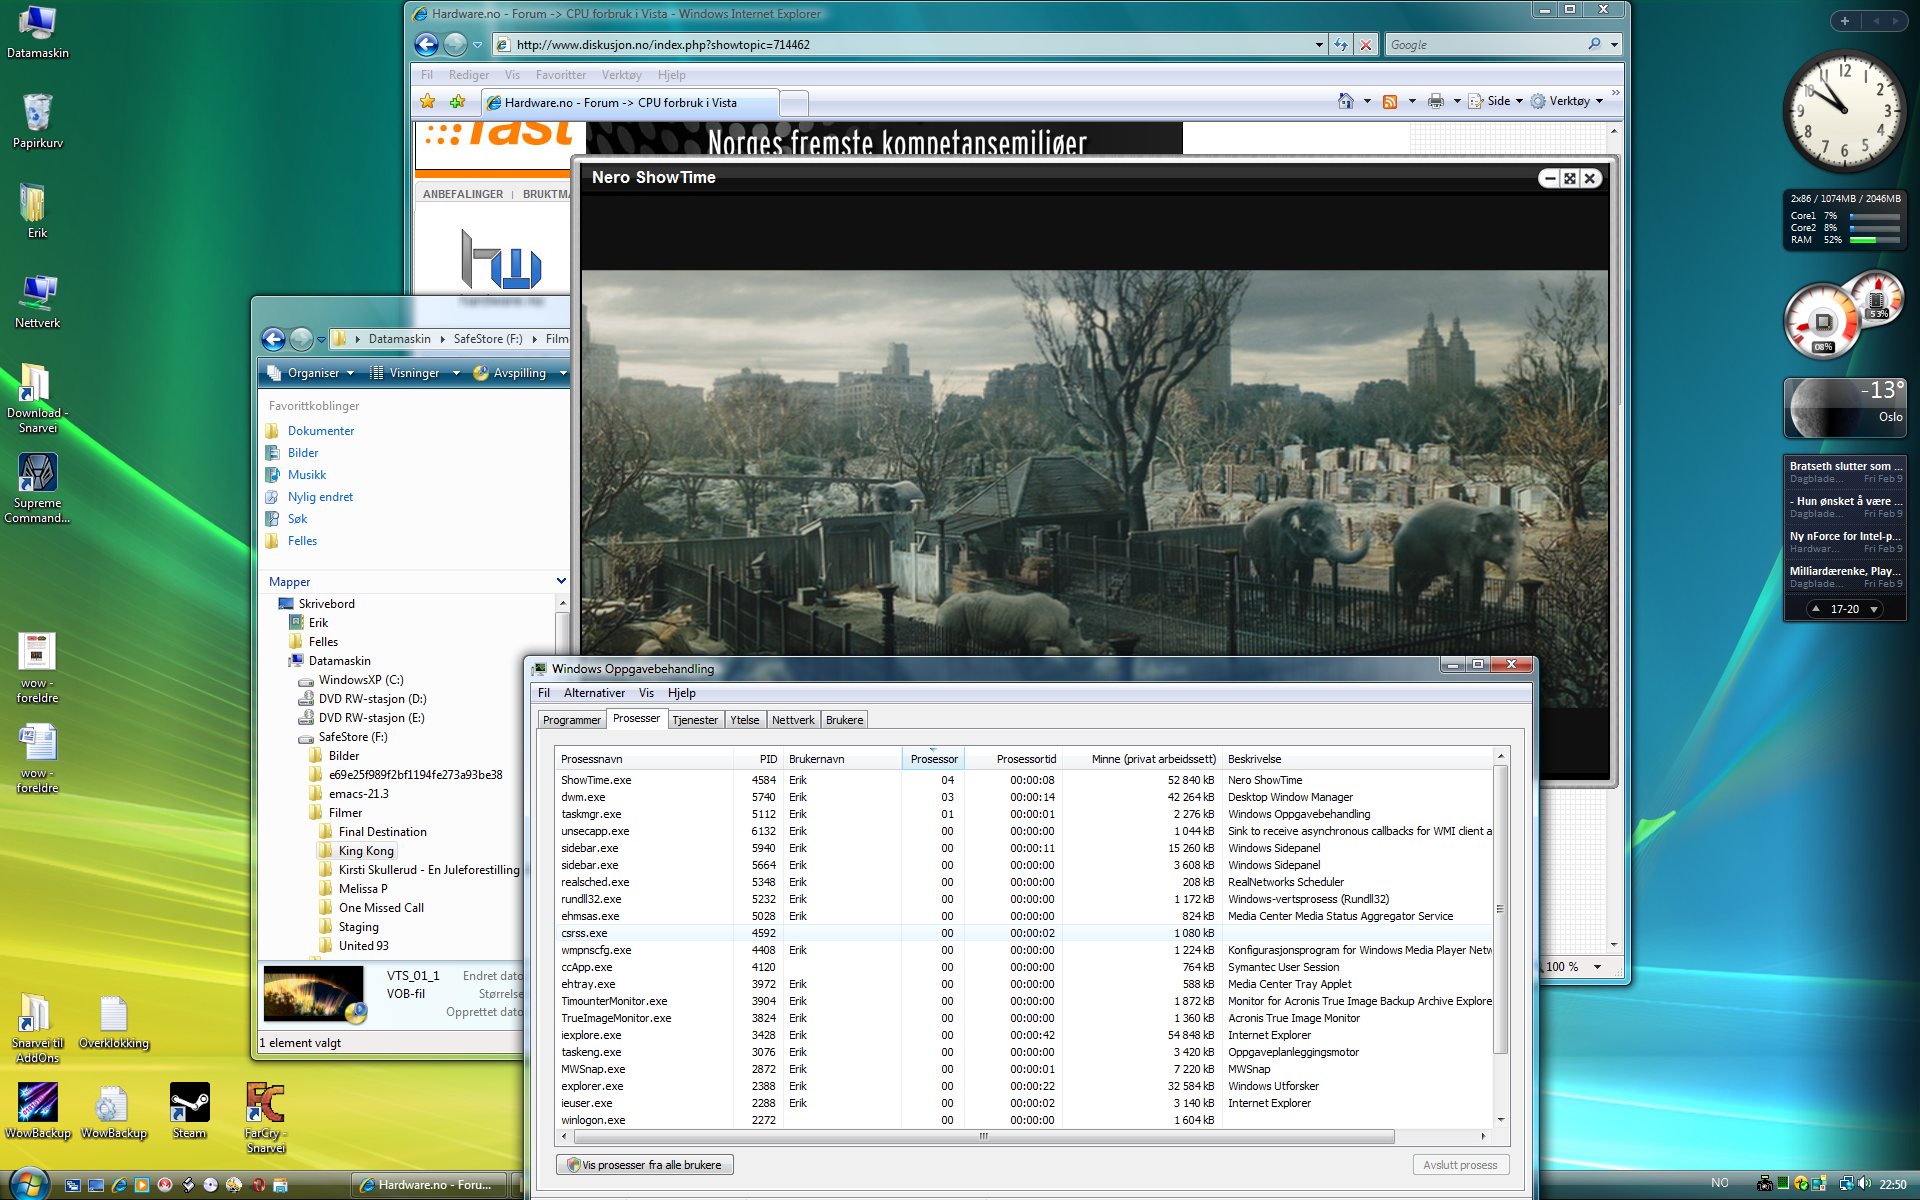Image resolution: width=1920 pixels, height=1200 pixels.
Task: Open the Favoritter menu in IE
Action: click(x=561, y=75)
